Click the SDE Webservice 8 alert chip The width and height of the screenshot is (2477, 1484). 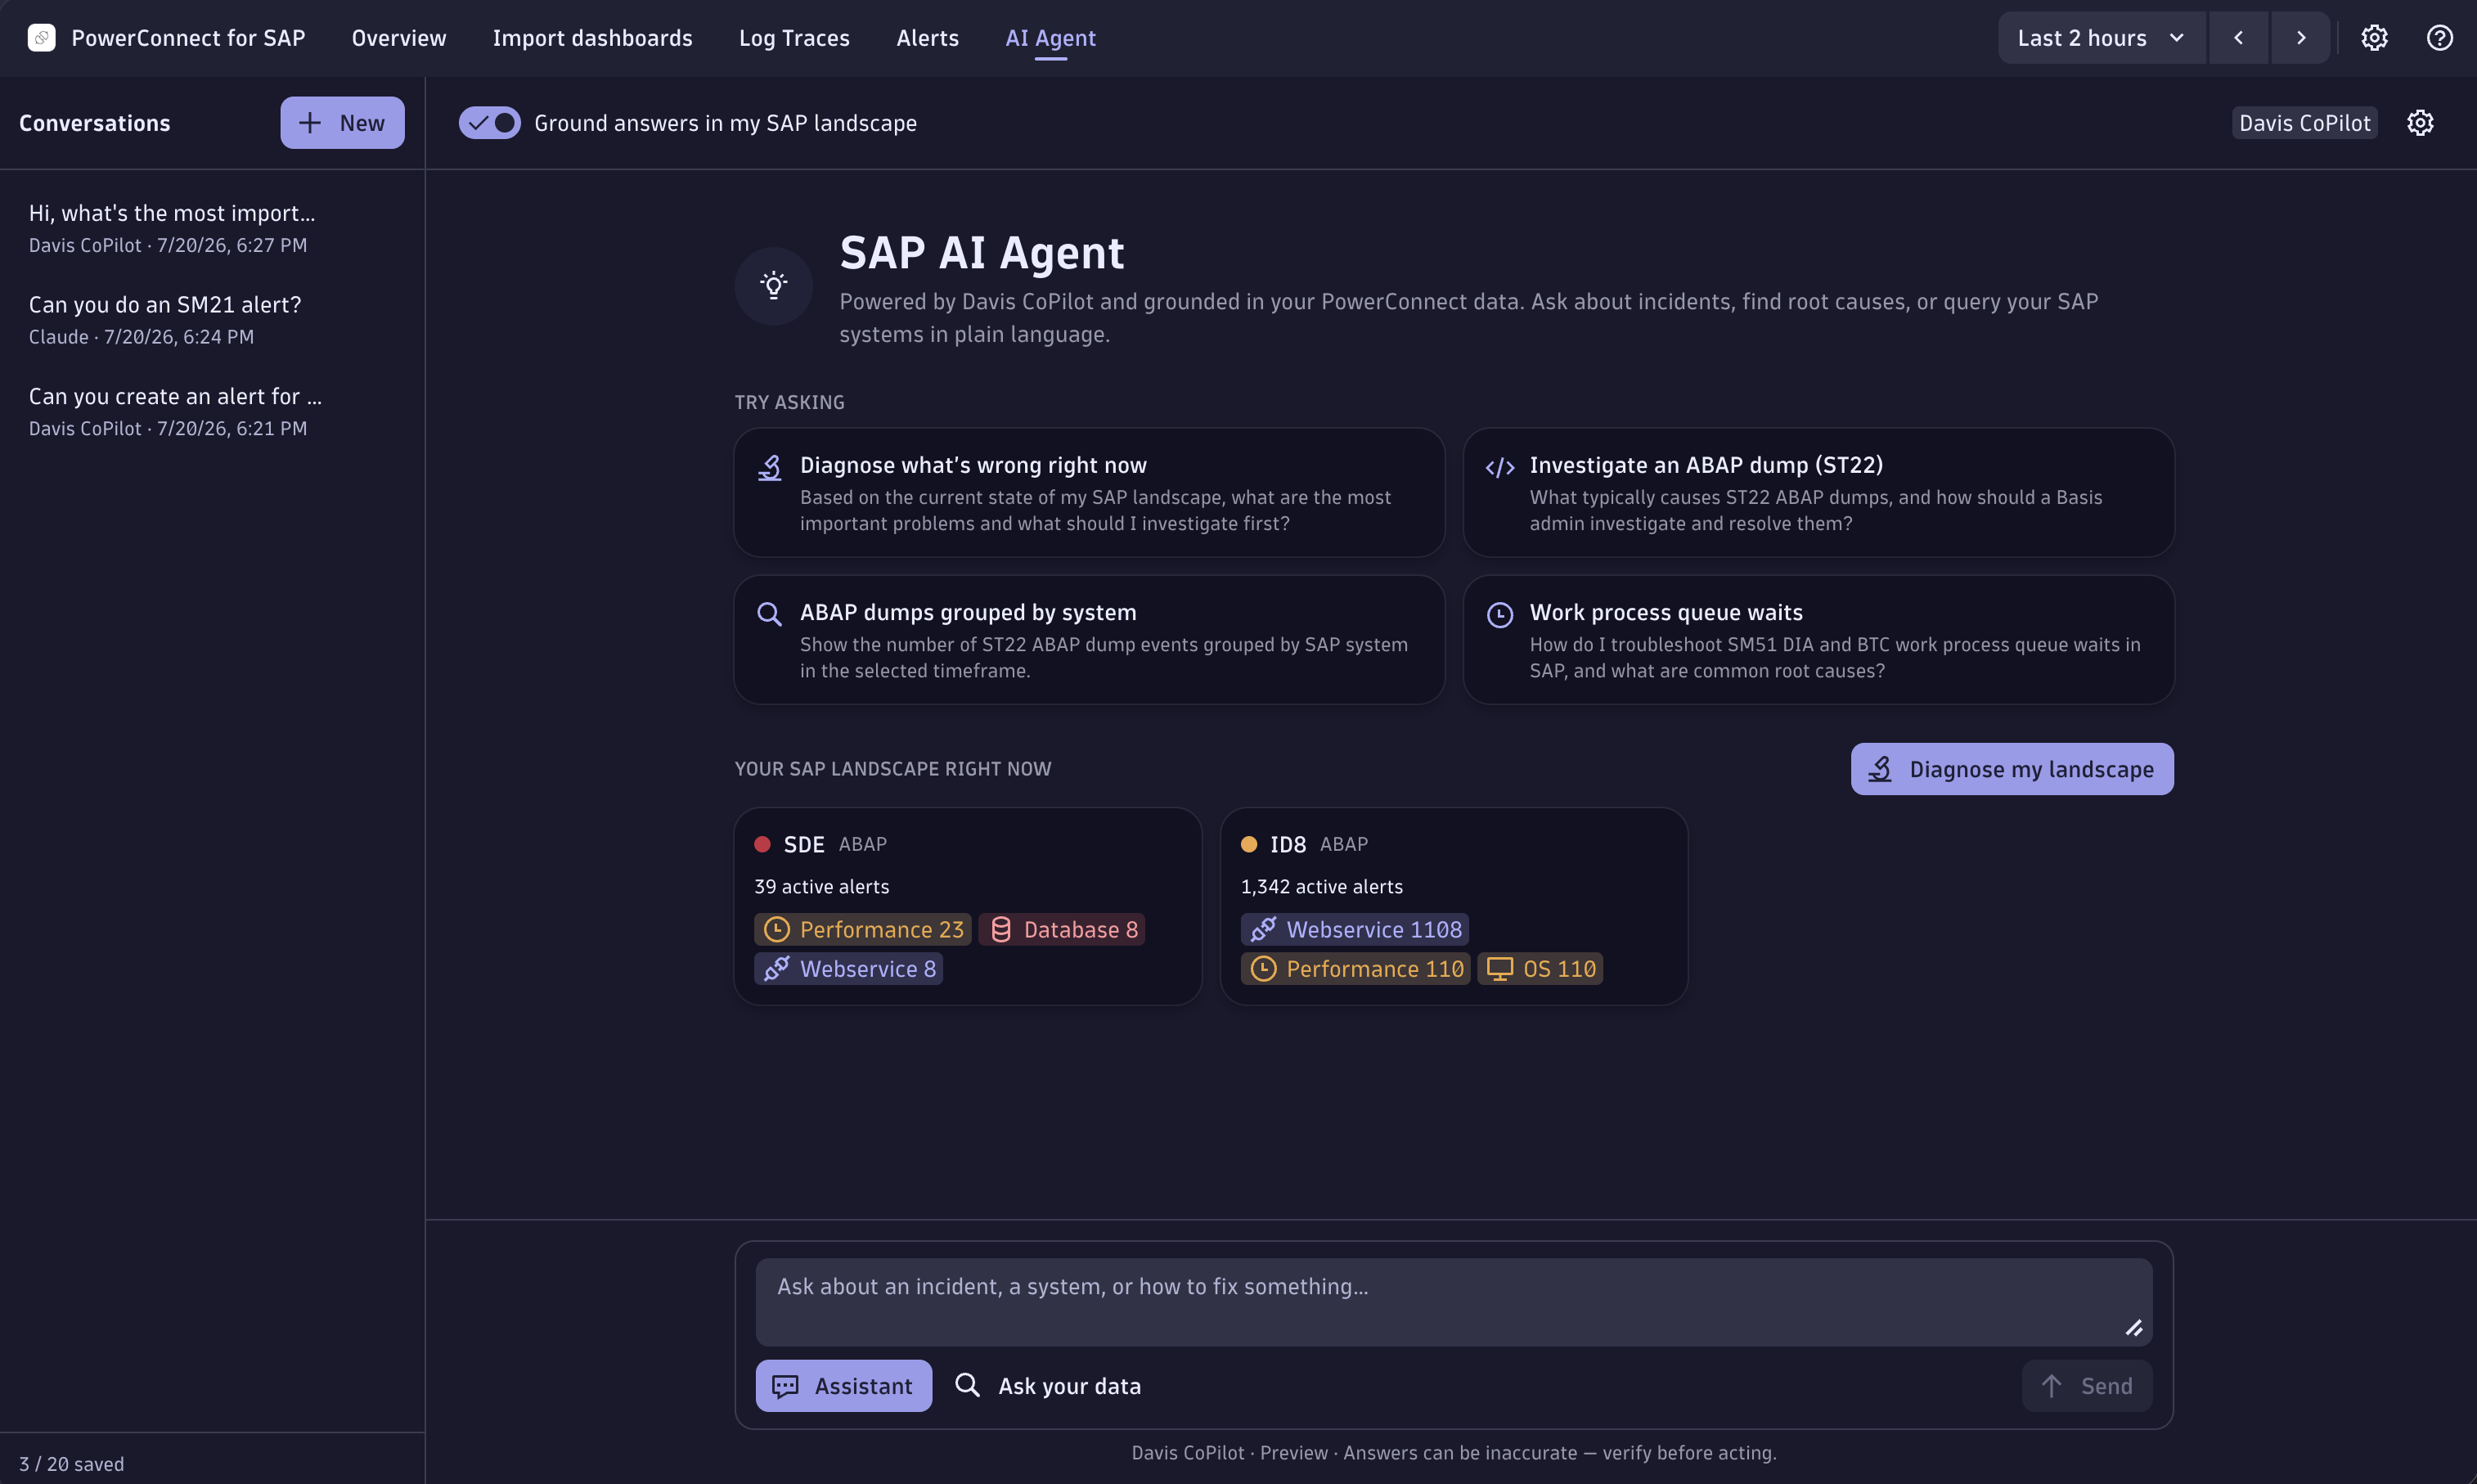[849, 969]
